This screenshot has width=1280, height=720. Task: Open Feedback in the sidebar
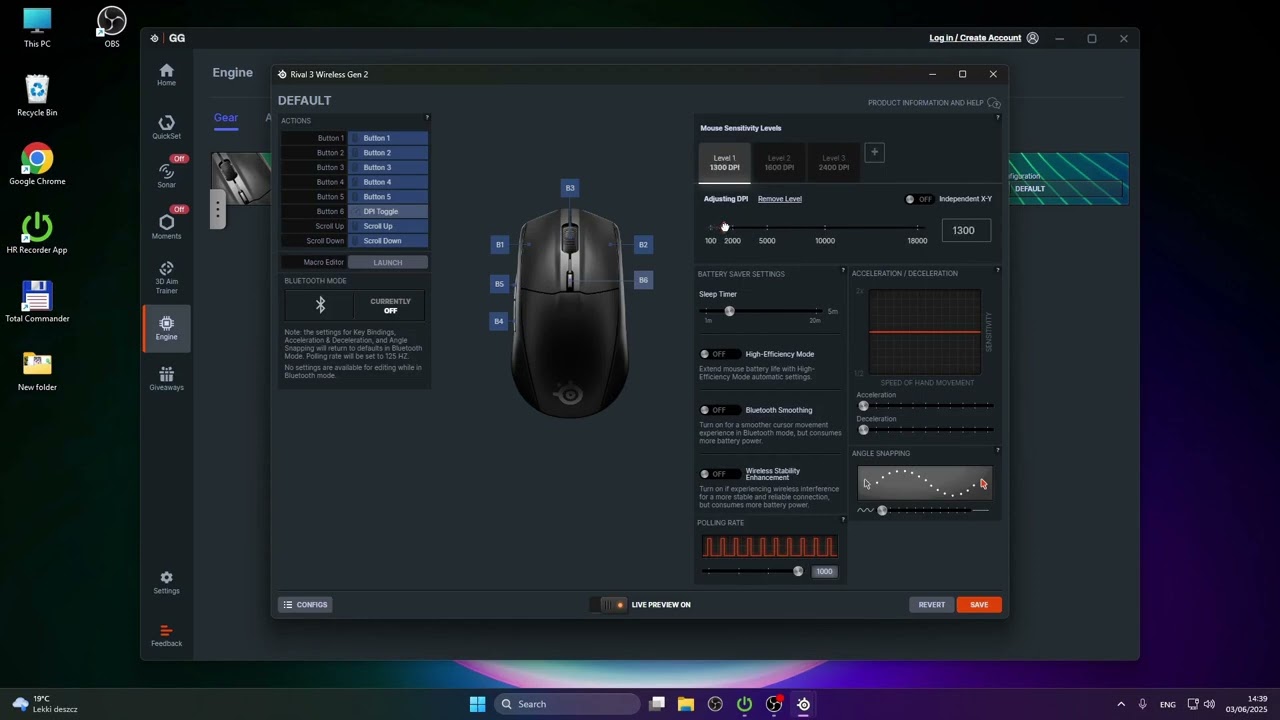166,636
